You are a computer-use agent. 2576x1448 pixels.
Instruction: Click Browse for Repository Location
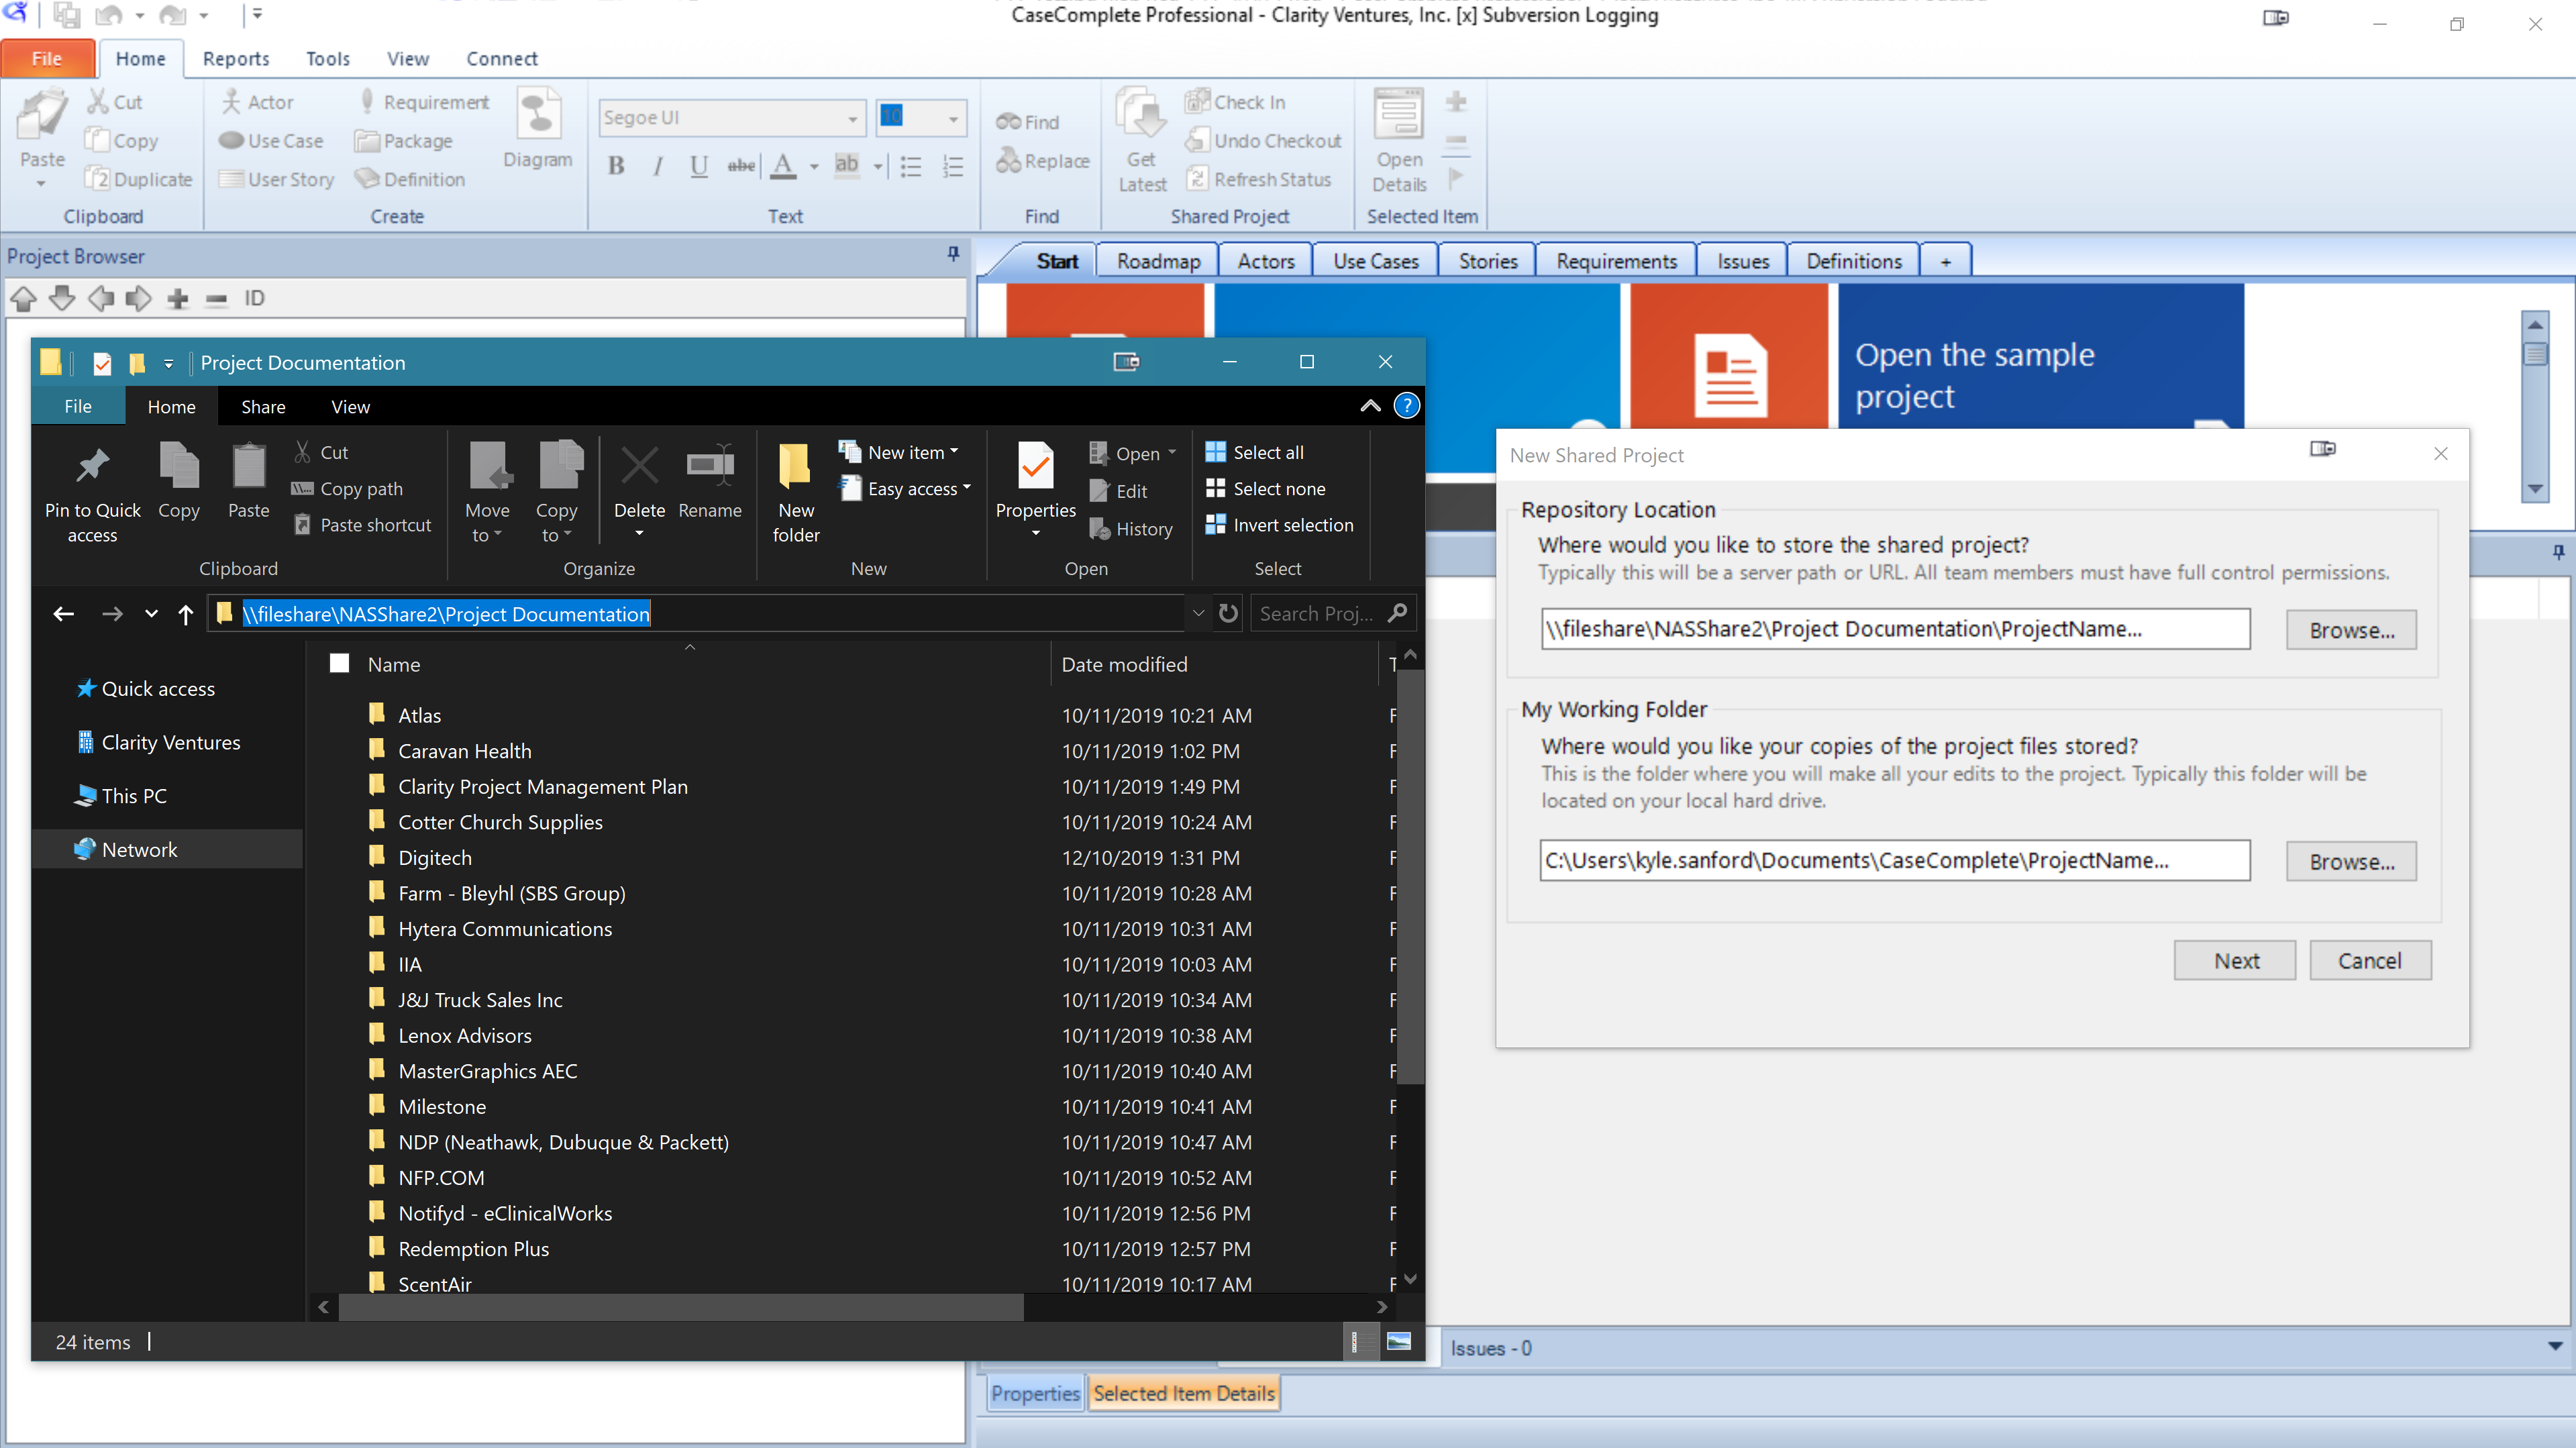pos(2351,630)
